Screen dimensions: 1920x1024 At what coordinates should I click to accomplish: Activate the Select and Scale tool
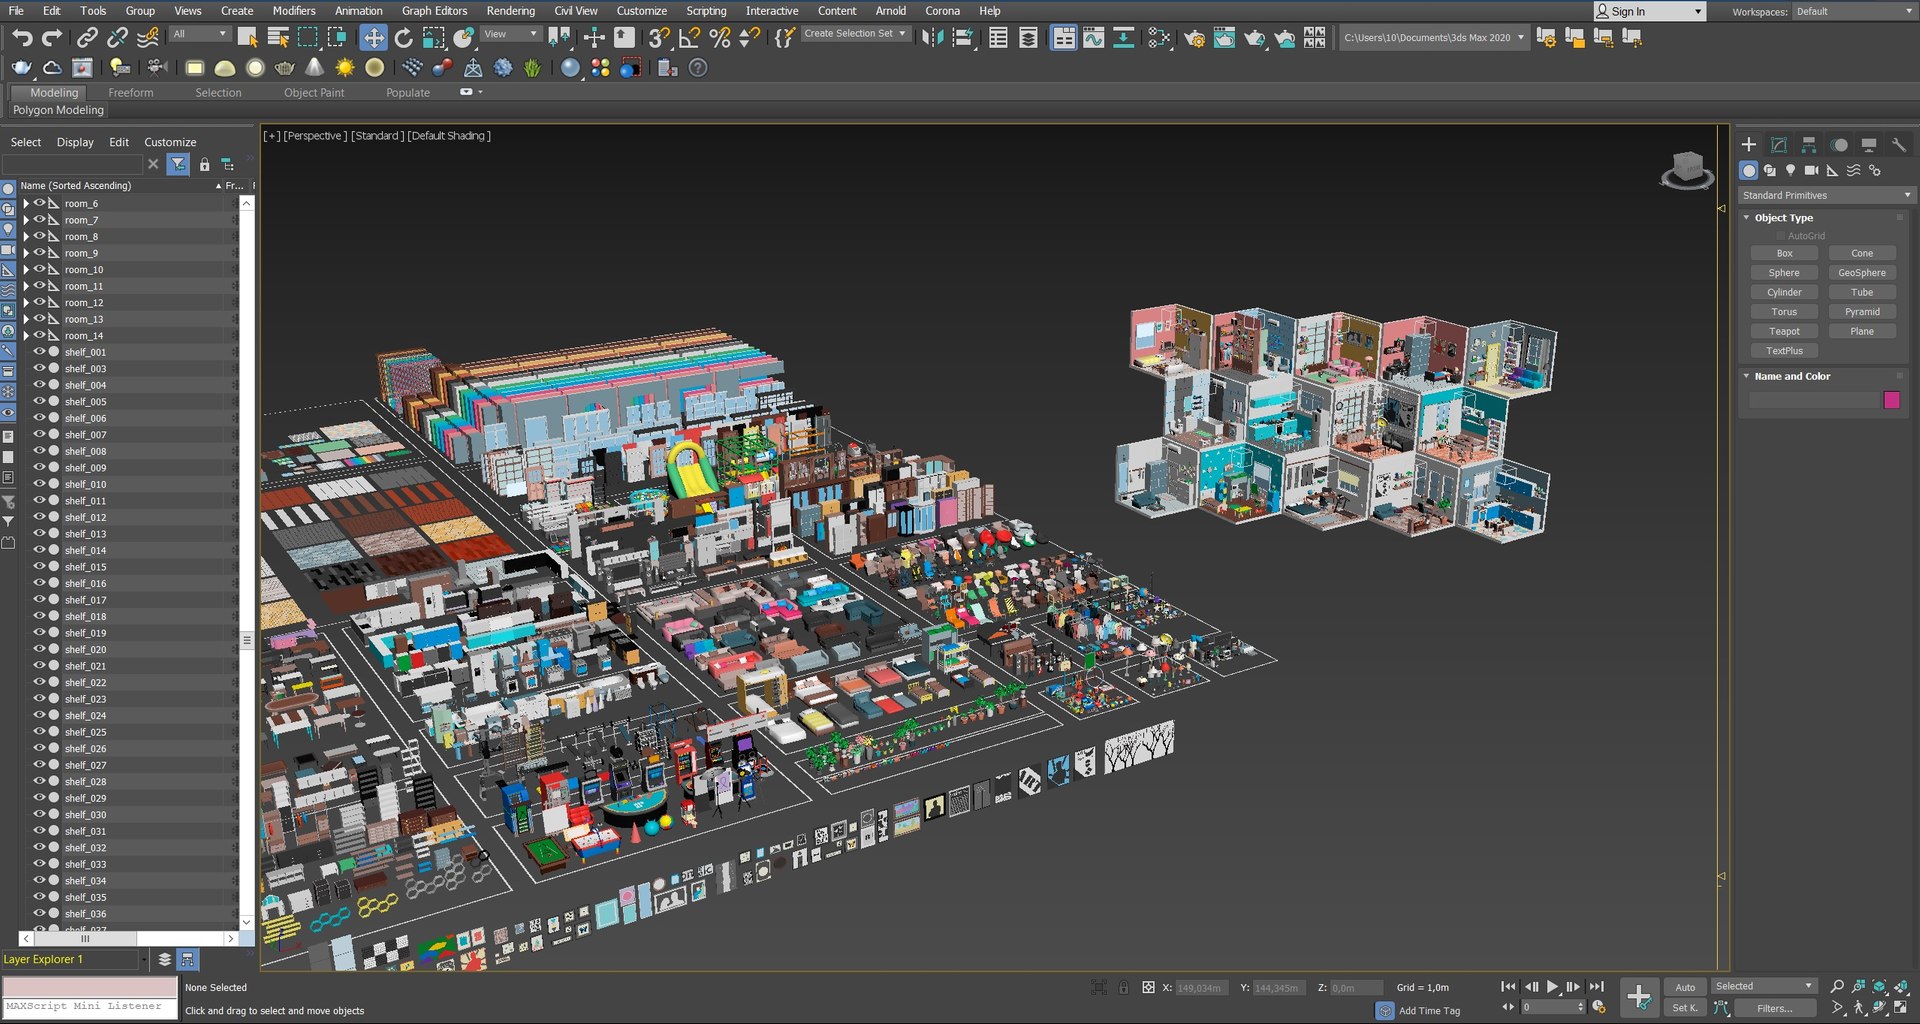[x=433, y=38]
